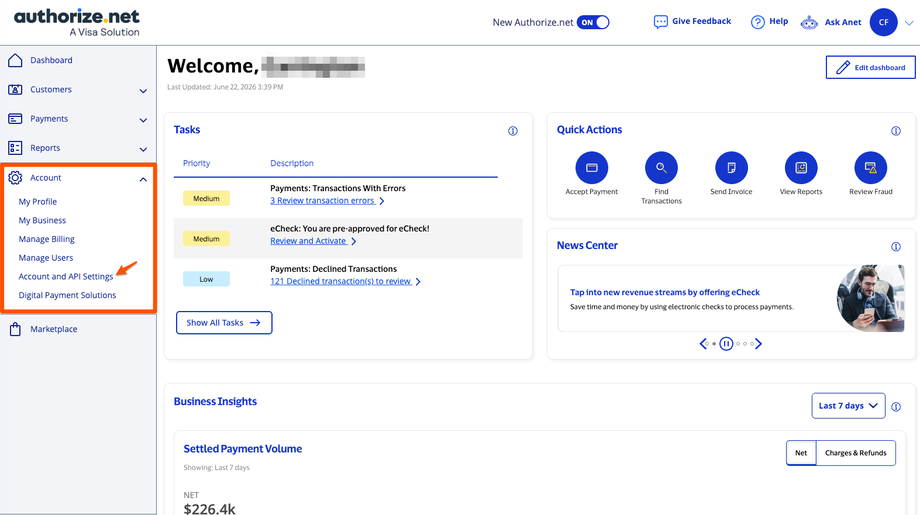
Task: Click the Ask Anet robot icon
Action: 809,22
